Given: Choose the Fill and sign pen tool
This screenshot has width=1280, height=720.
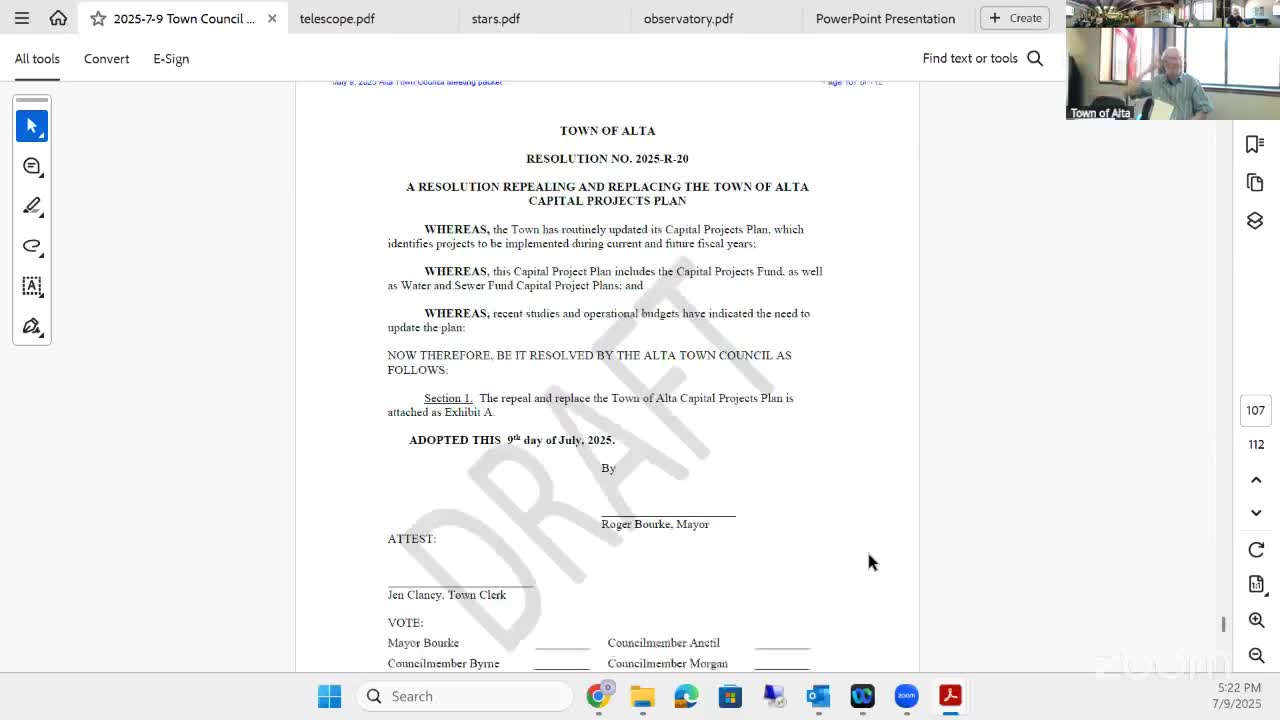Looking at the screenshot, I should point(32,326).
